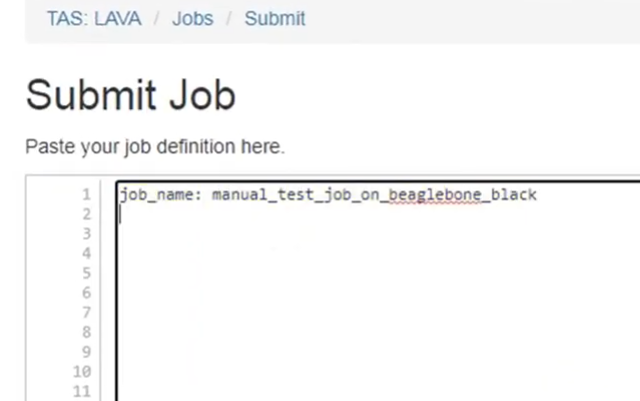Screen dimensions: 640x401
Task: Click line number 3 in the gutter
Action: point(87,234)
